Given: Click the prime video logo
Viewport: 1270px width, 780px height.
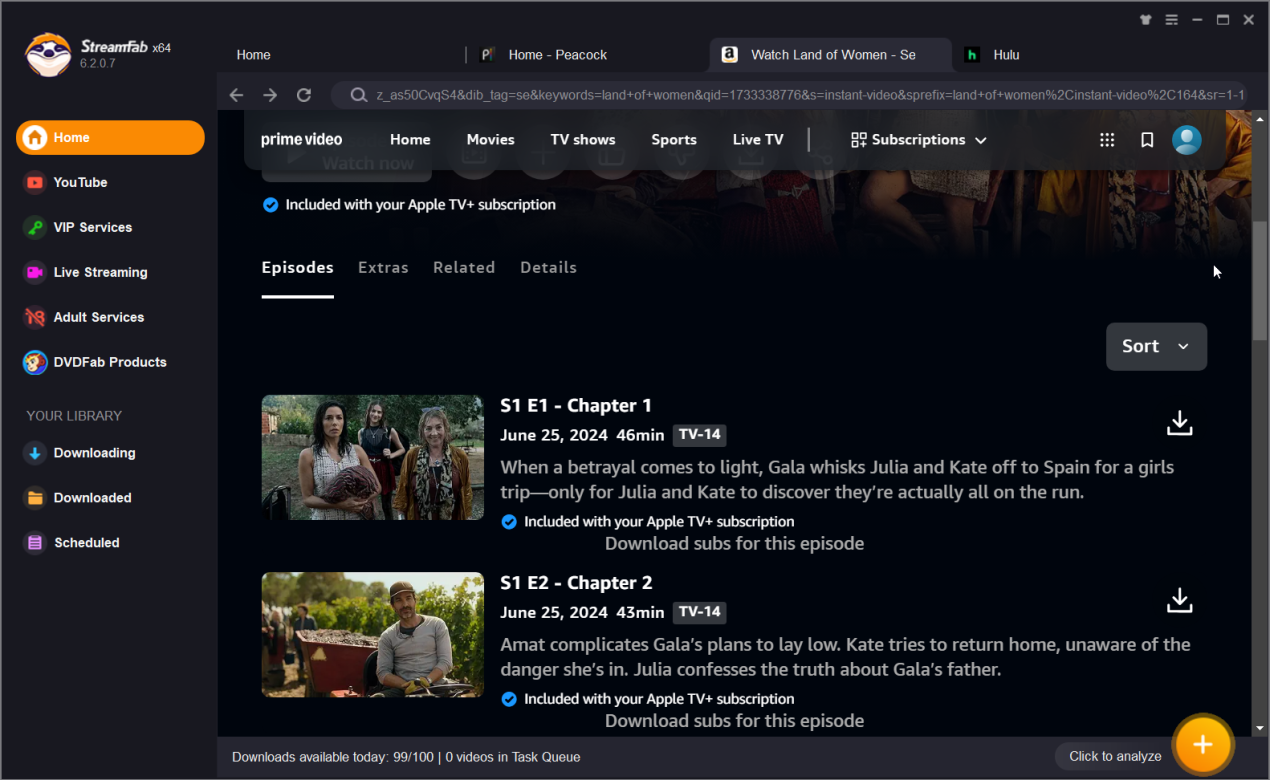Looking at the screenshot, I should [x=301, y=140].
